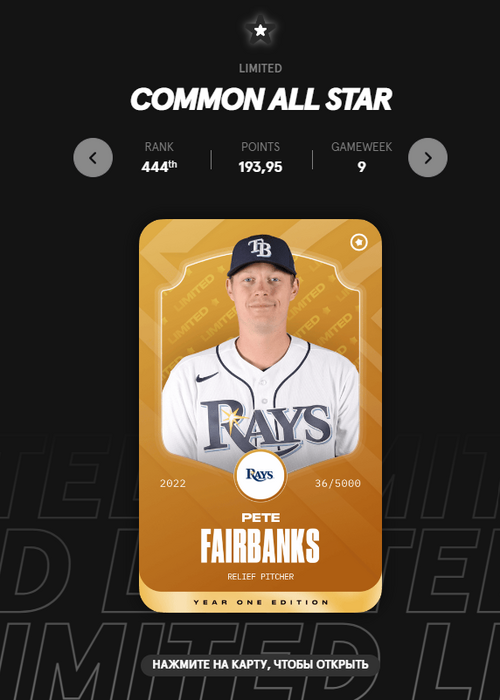Click the TB logo on the cap
Image resolution: width=500 pixels, height=700 pixels.
pos(260,248)
